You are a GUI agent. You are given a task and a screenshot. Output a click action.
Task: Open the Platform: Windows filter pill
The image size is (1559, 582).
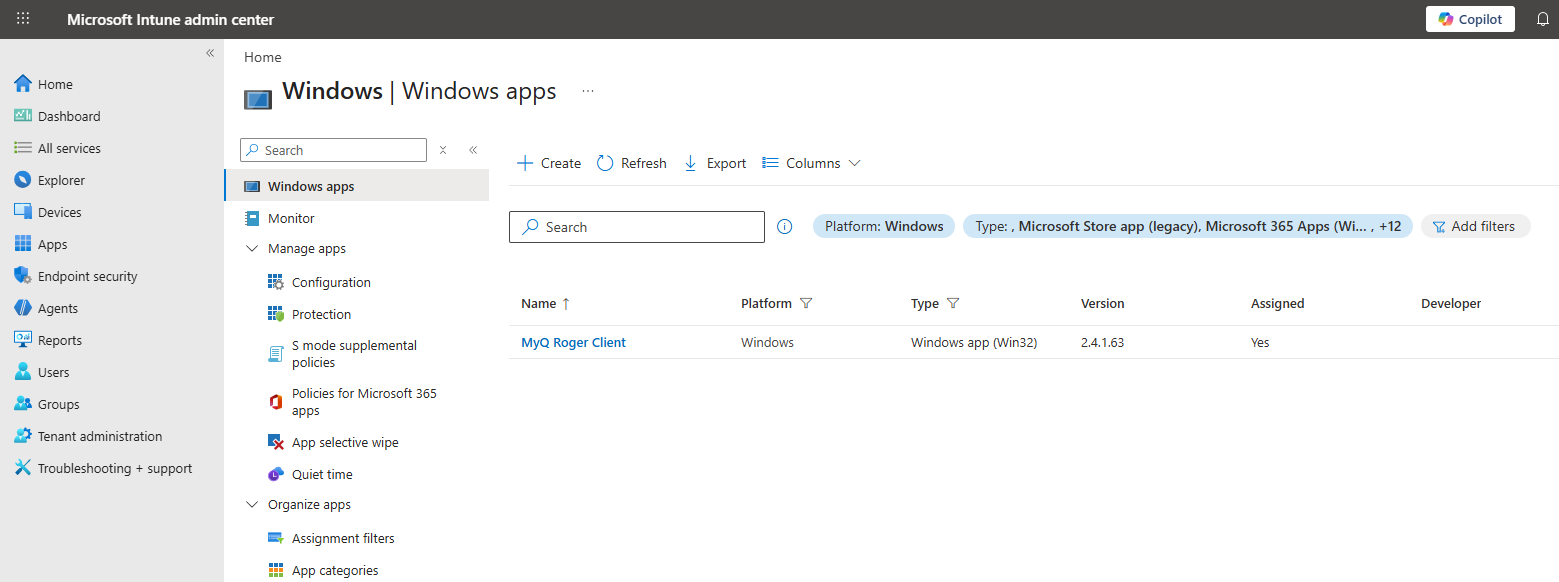[884, 226]
